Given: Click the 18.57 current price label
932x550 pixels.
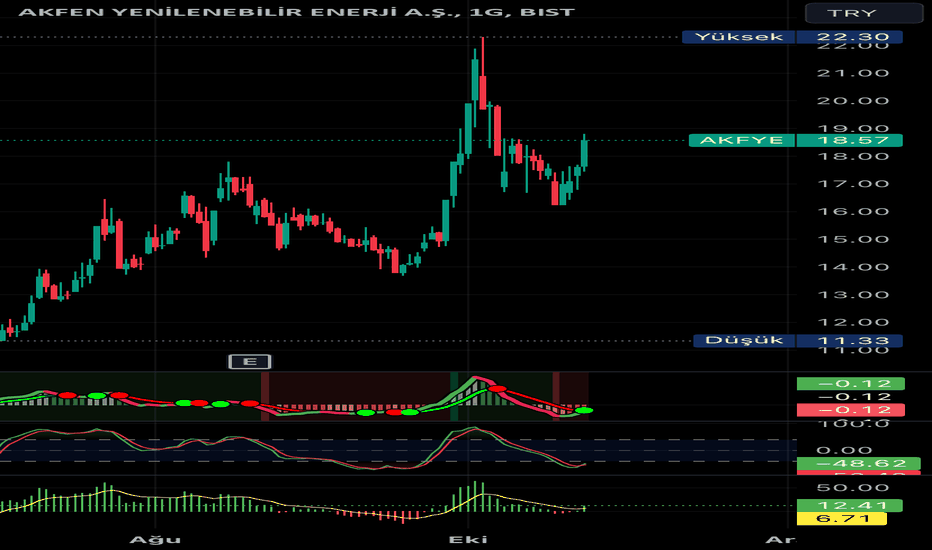Looking at the screenshot, I should coord(850,140).
